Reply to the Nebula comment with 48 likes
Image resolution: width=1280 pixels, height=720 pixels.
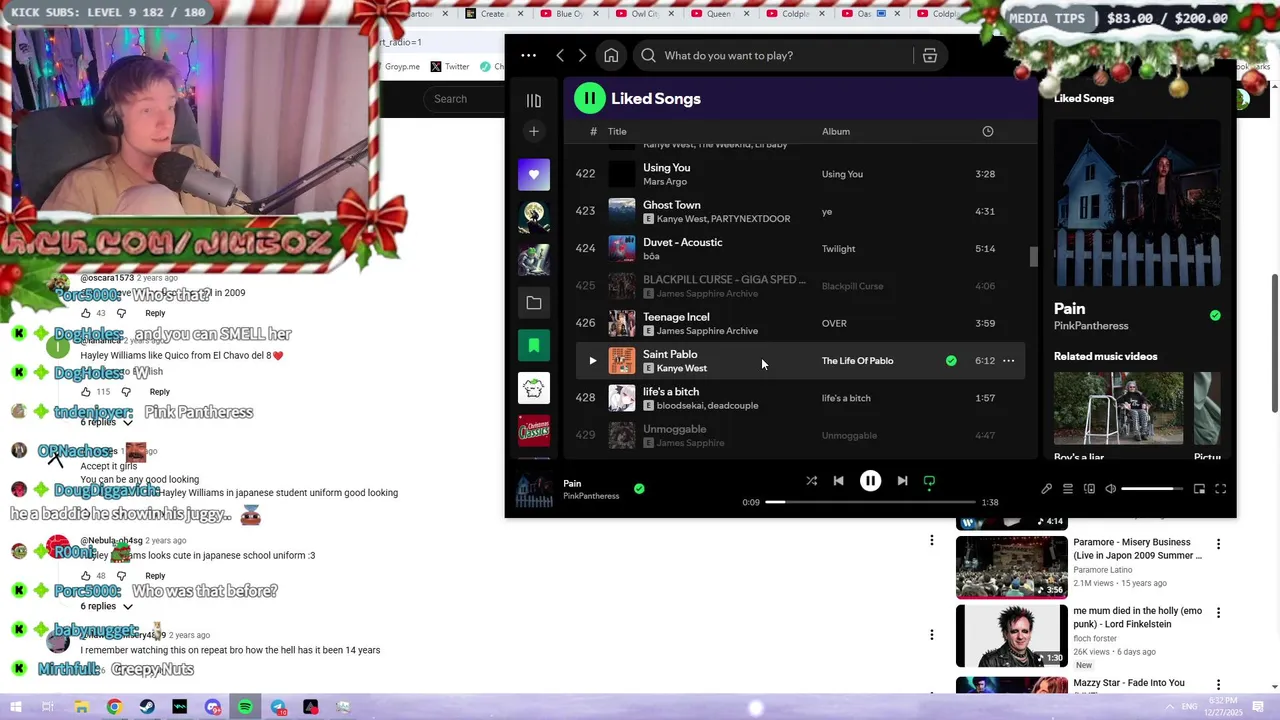click(155, 576)
